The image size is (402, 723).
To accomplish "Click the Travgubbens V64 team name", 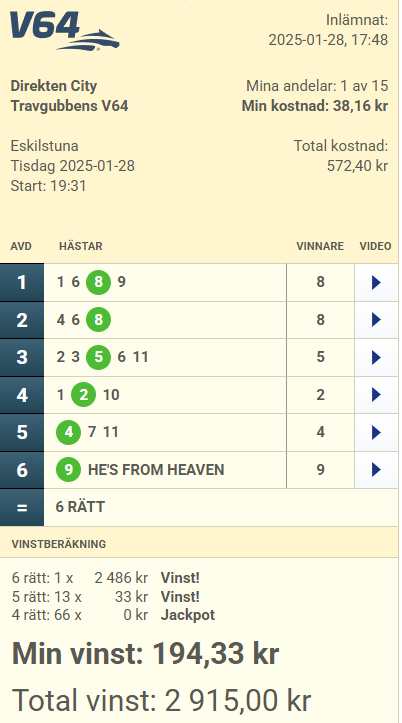I will pyautogui.click(x=69, y=106).
